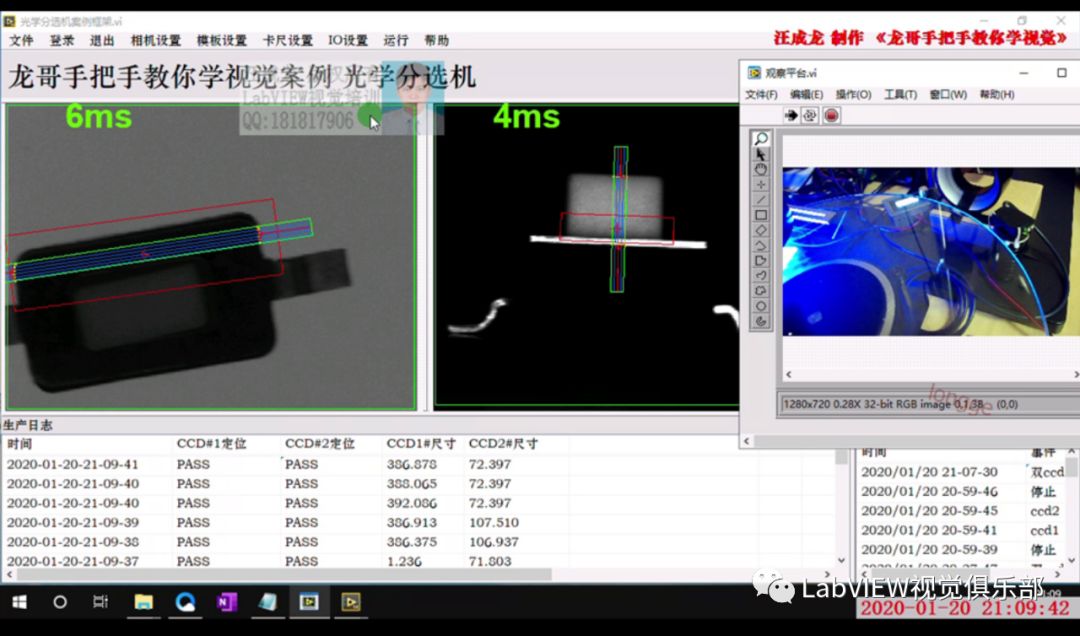Click left arrow of 观察平台 image scrollbar
1080x636 pixels.
point(789,375)
